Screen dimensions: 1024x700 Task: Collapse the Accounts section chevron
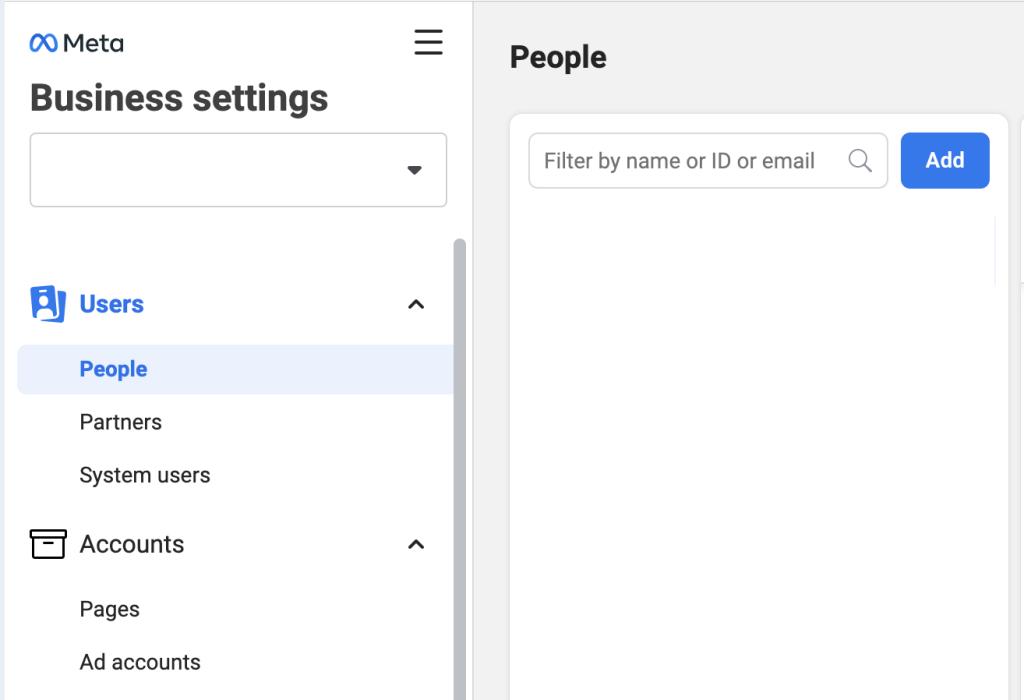click(417, 544)
